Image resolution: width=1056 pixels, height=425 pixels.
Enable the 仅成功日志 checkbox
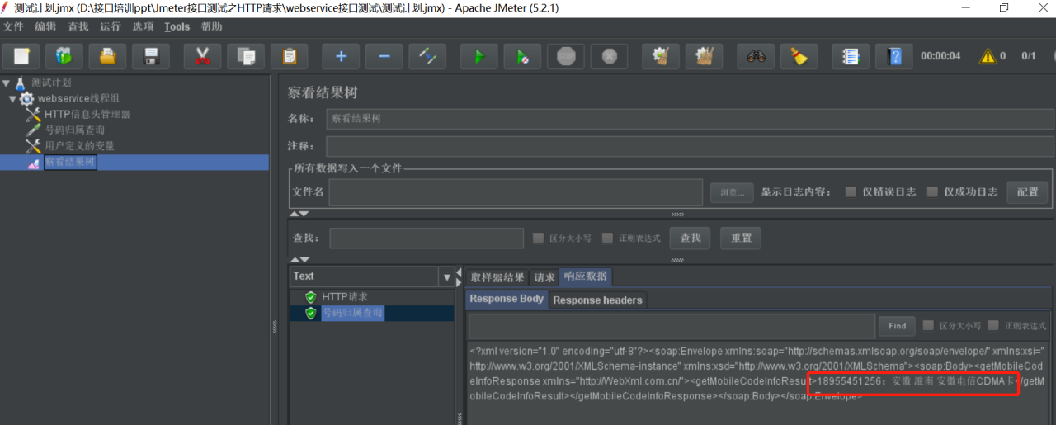click(x=932, y=192)
